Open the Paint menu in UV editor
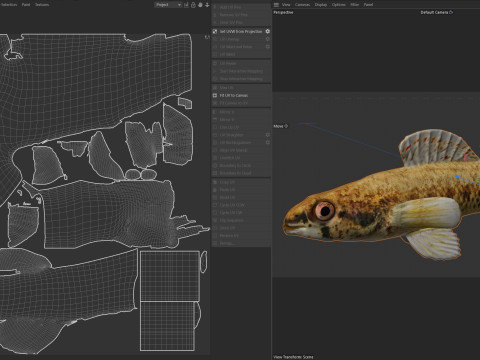 click(26, 5)
